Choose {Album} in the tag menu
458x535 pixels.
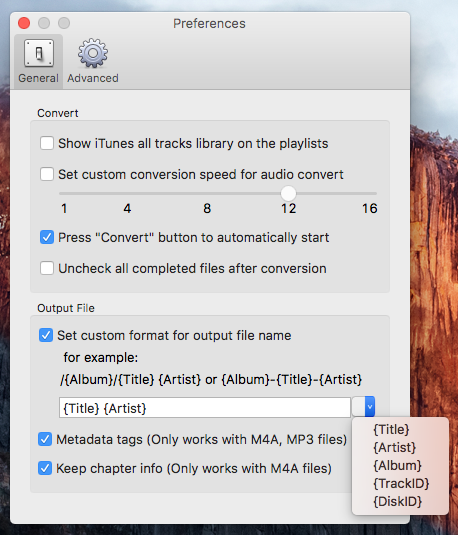[397, 465]
